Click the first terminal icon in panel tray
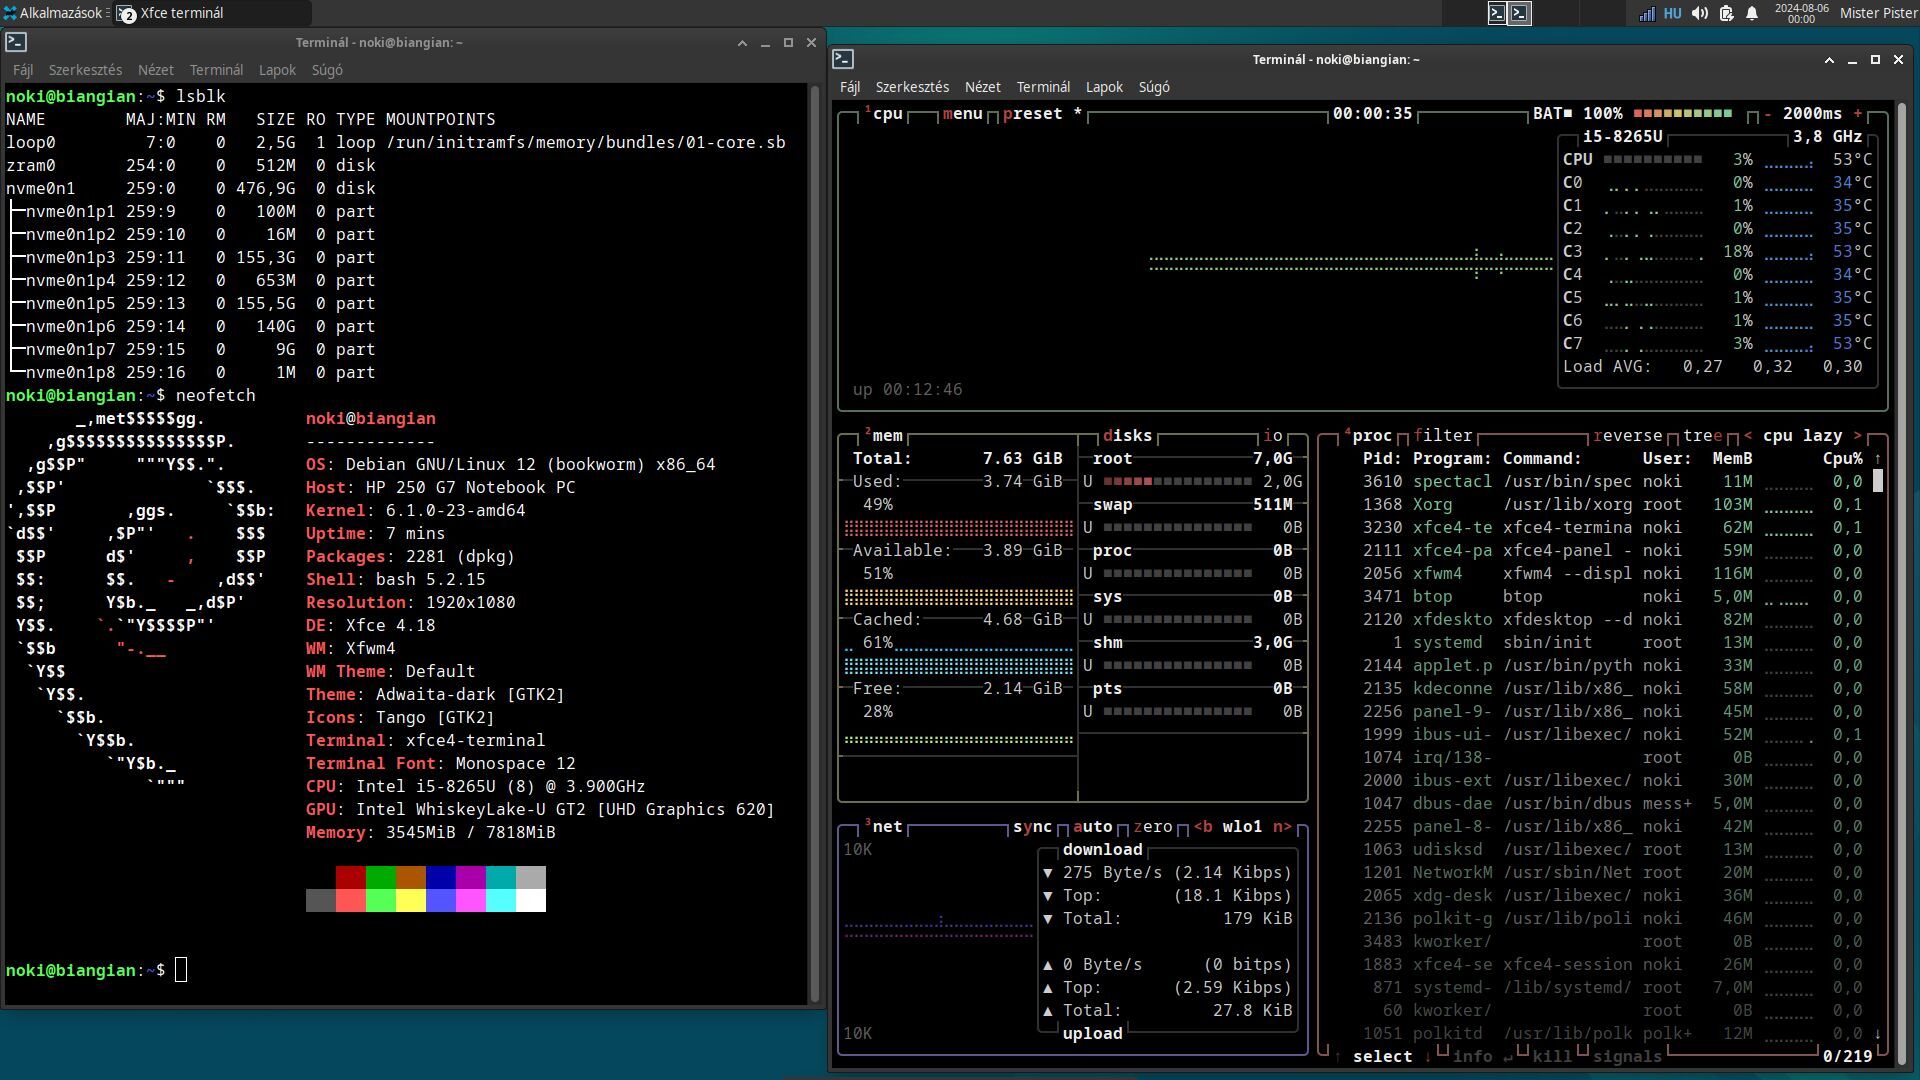Image resolution: width=1920 pixels, height=1080 pixels. pyautogui.click(x=1497, y=13)
